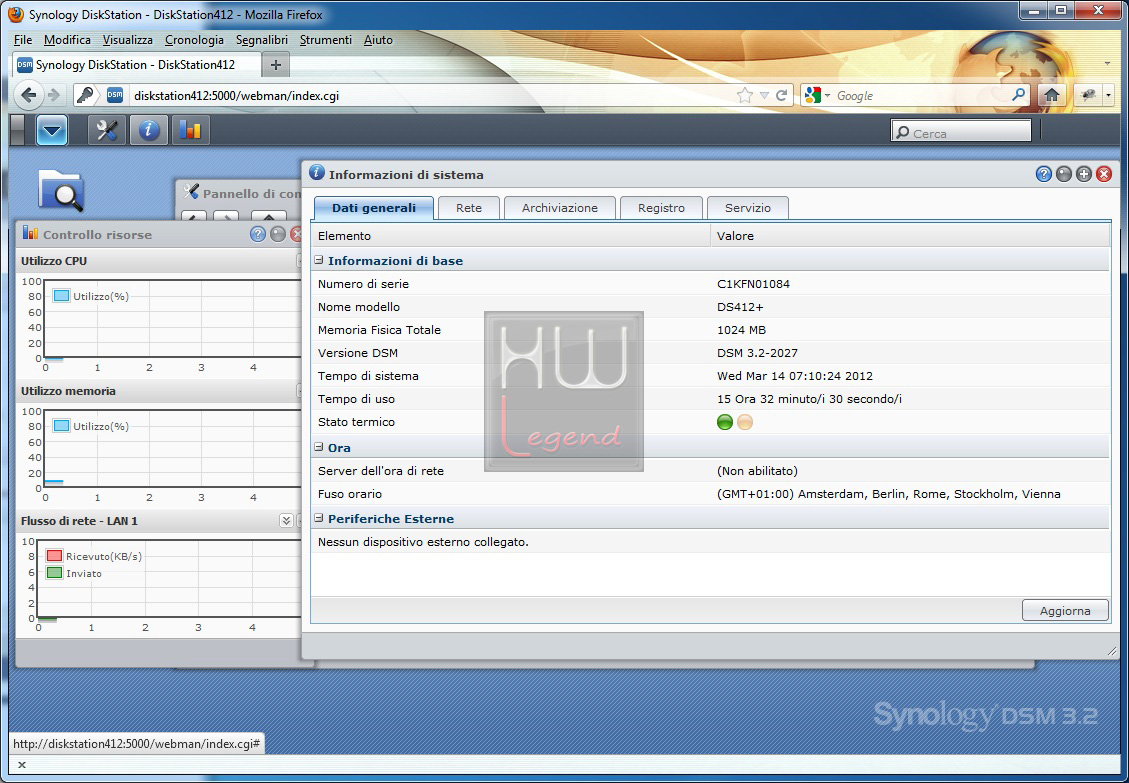The height and width of the screenshot is (783, 1129).
Task: Reload the page with refresh icon
Action: click(782, 95)
